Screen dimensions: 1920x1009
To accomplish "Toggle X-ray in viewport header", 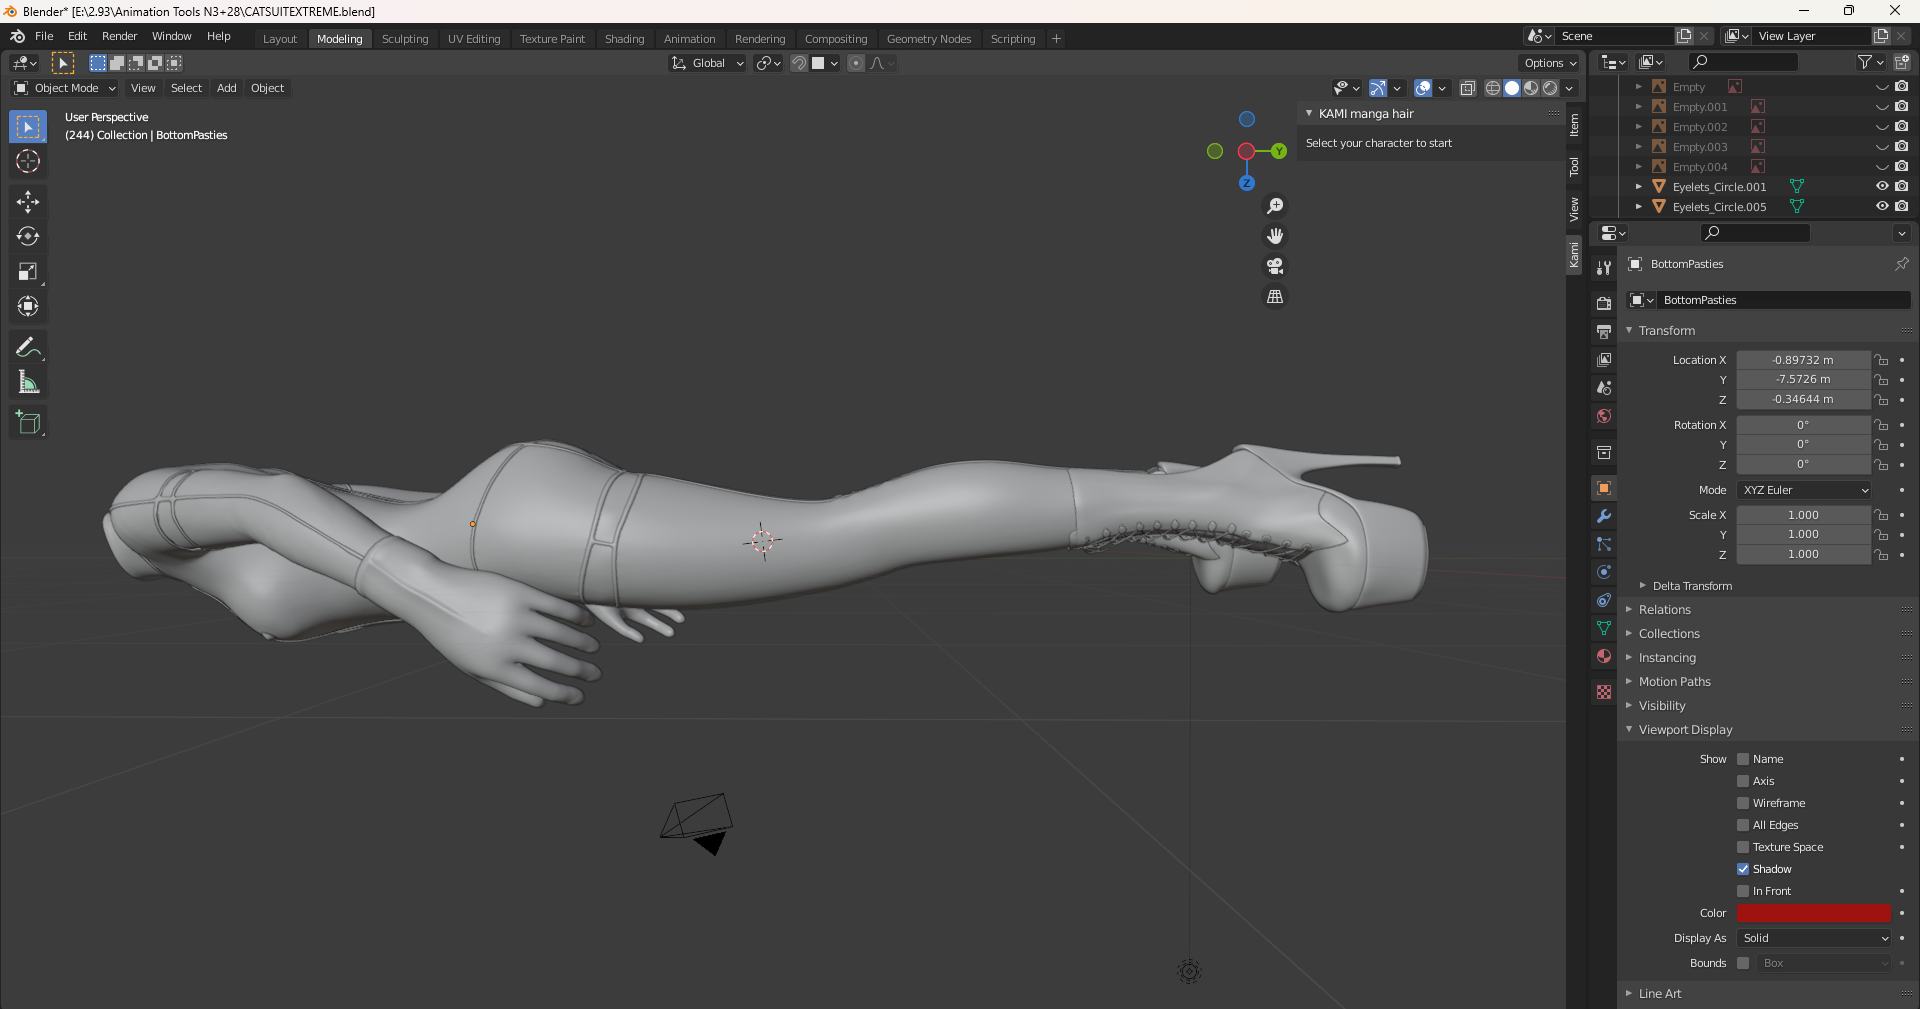I will click(x=1468, y=88).
